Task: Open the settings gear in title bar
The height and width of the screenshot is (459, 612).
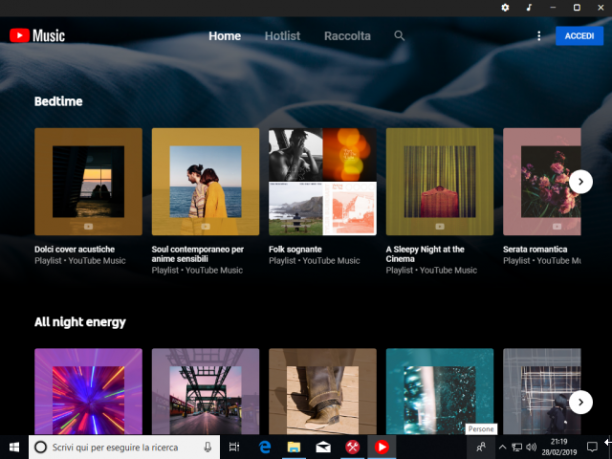Action: pyautogui.click(x=505, y=7)
